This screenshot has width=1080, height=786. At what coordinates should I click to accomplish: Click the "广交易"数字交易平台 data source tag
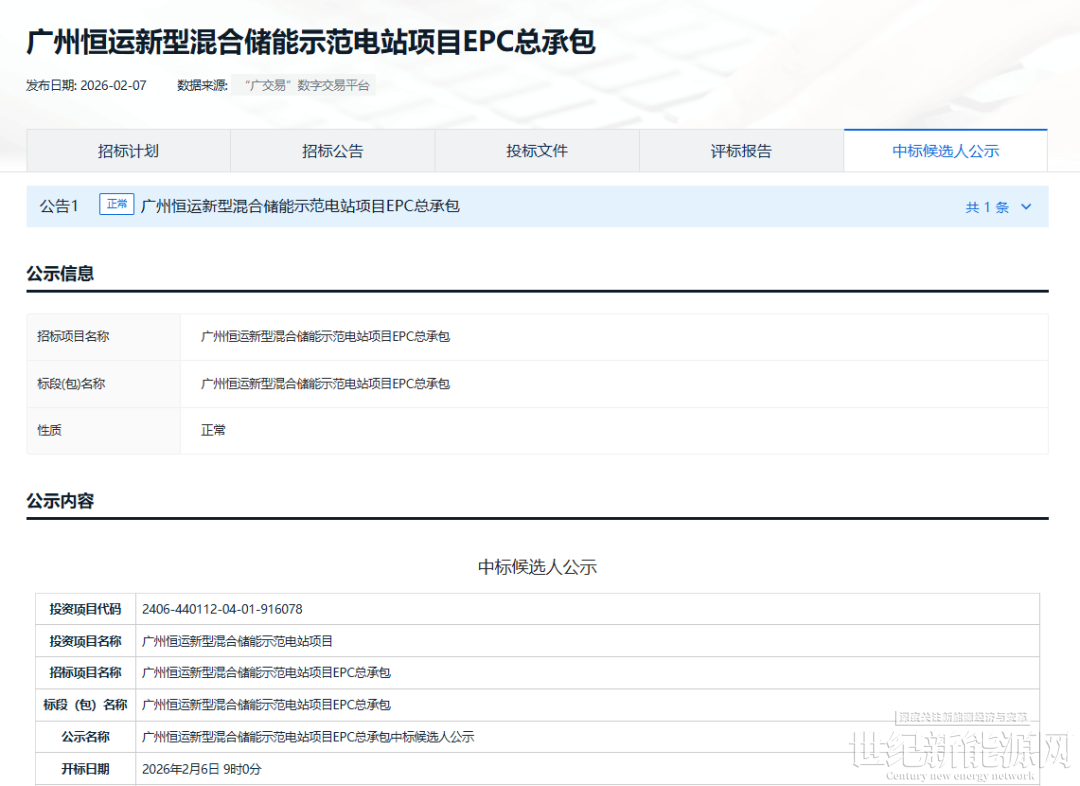(307, 86)
